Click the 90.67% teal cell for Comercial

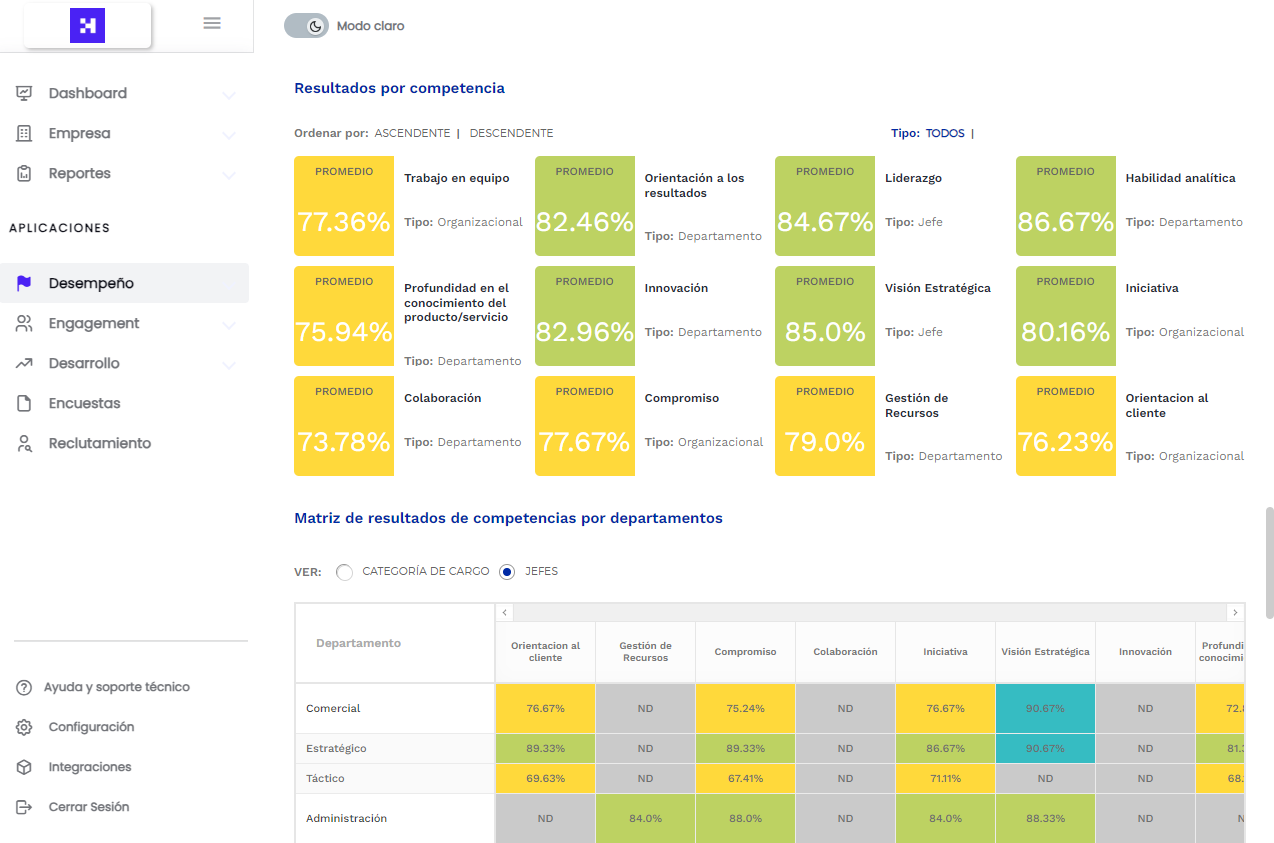(1045, 707)
